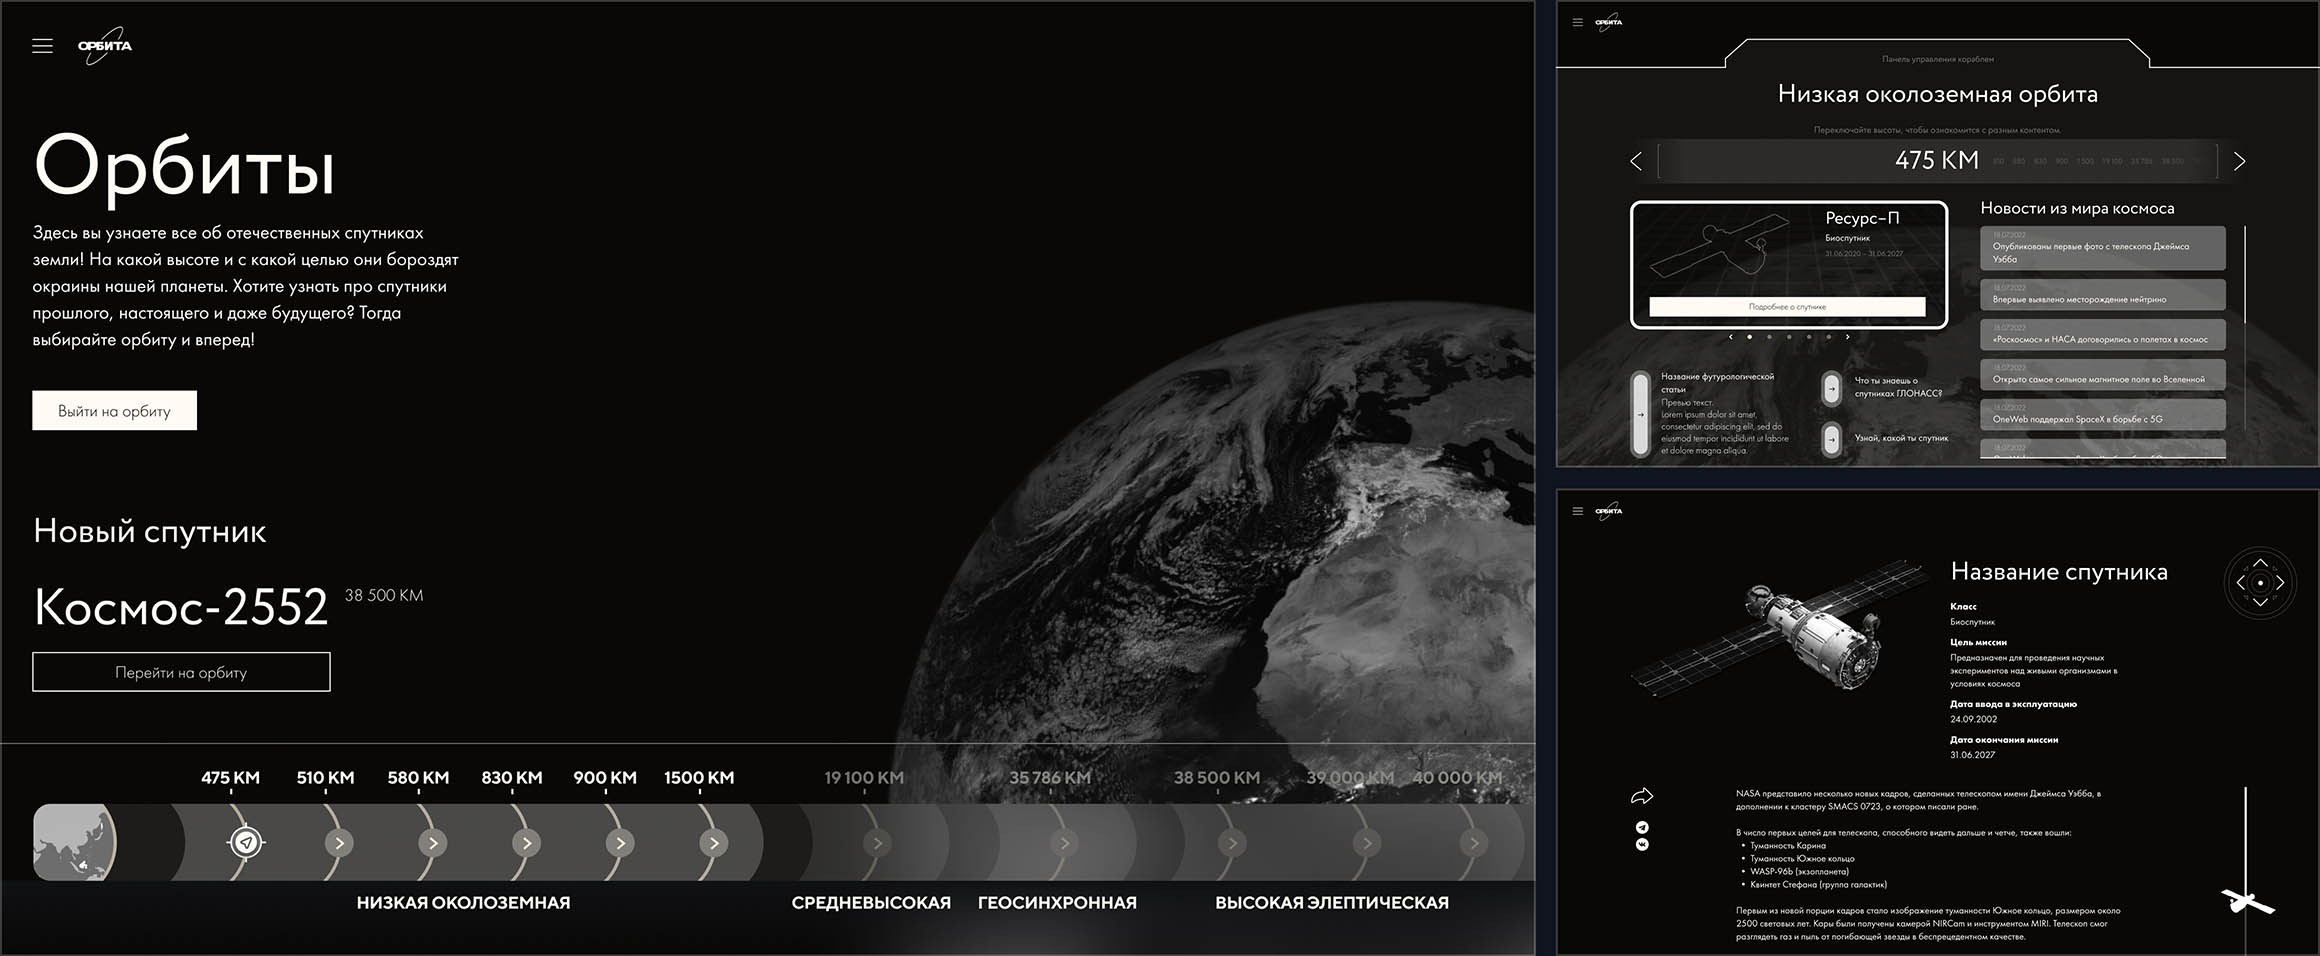2320x956 pixels.
Task: Open hamburger menu on the satellite detail screen
Action: pos(1578,511)
